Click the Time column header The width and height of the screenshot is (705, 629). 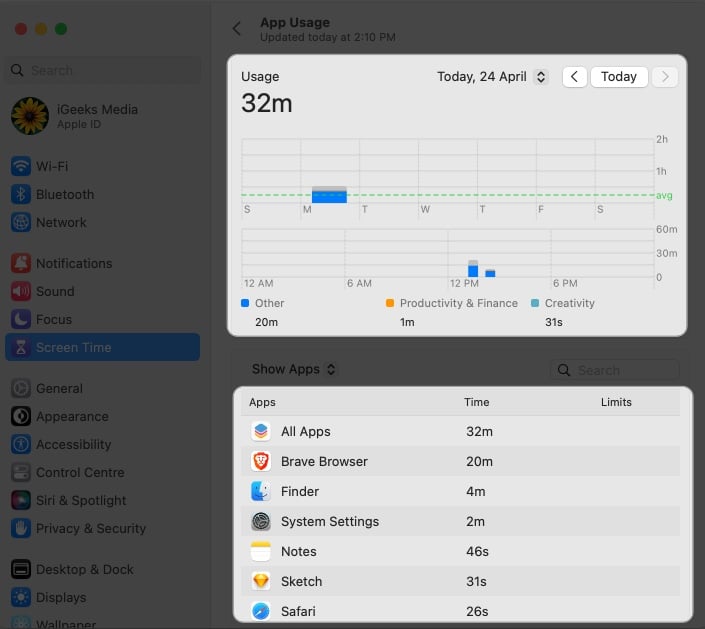tap(477, 402)
